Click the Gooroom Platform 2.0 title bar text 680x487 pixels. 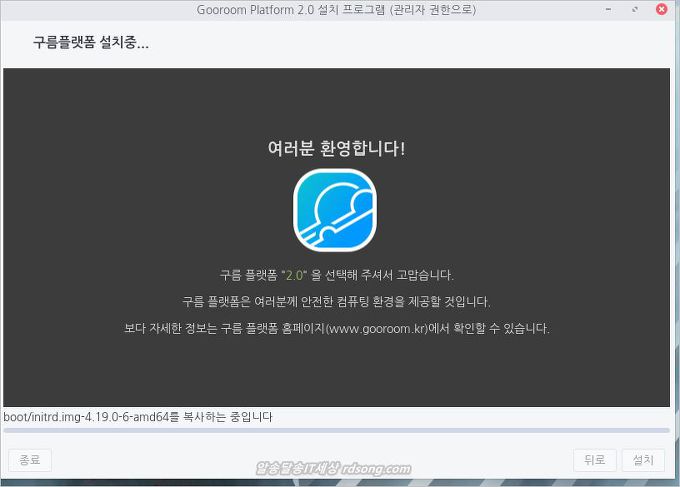[x=337, y=10]
